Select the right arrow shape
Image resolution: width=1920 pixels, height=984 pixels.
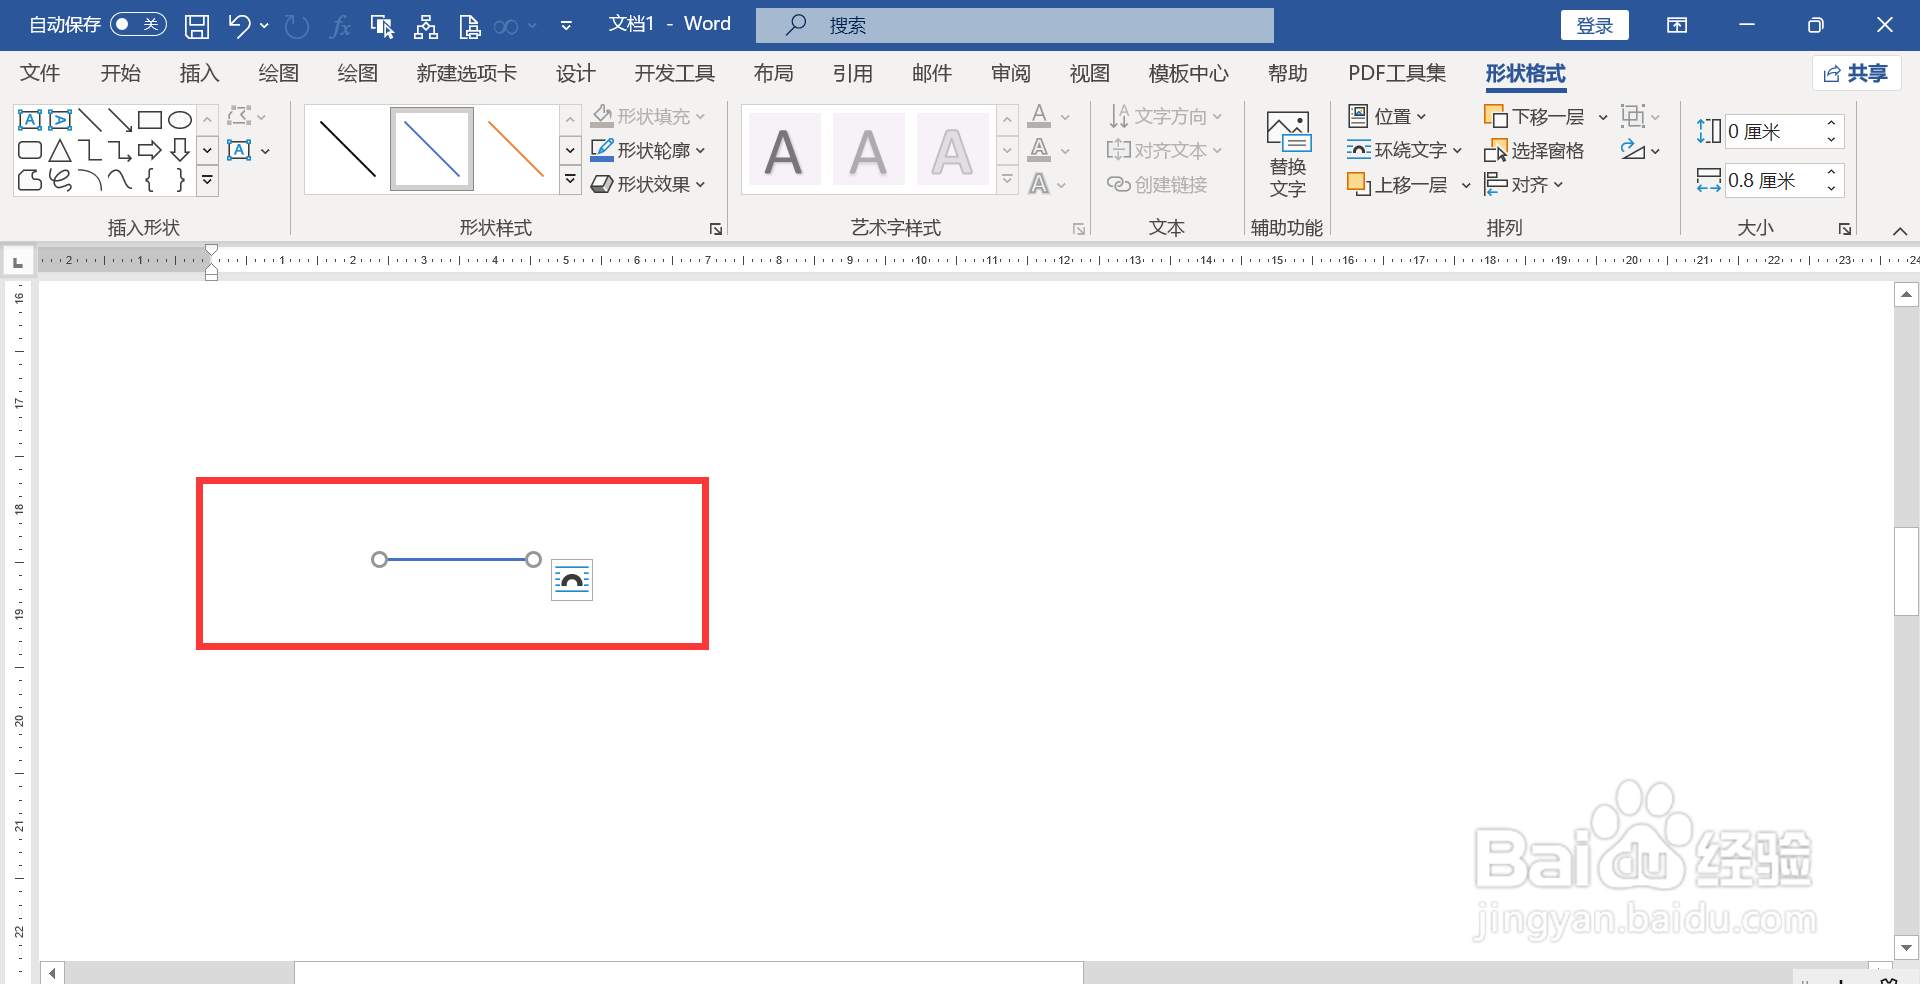[x=150, y=150]
